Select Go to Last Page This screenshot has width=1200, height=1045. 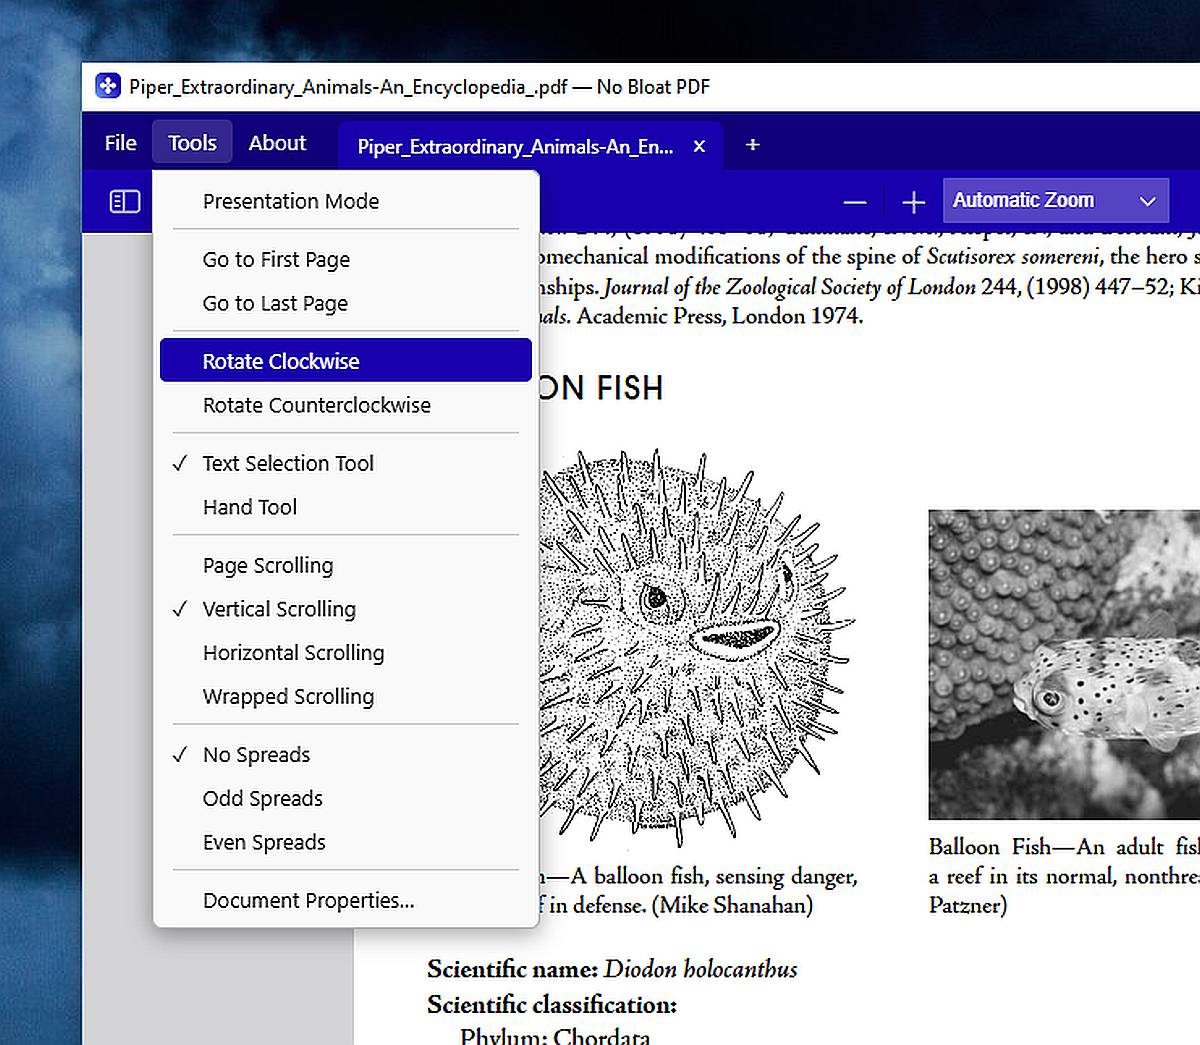point(346,303)
